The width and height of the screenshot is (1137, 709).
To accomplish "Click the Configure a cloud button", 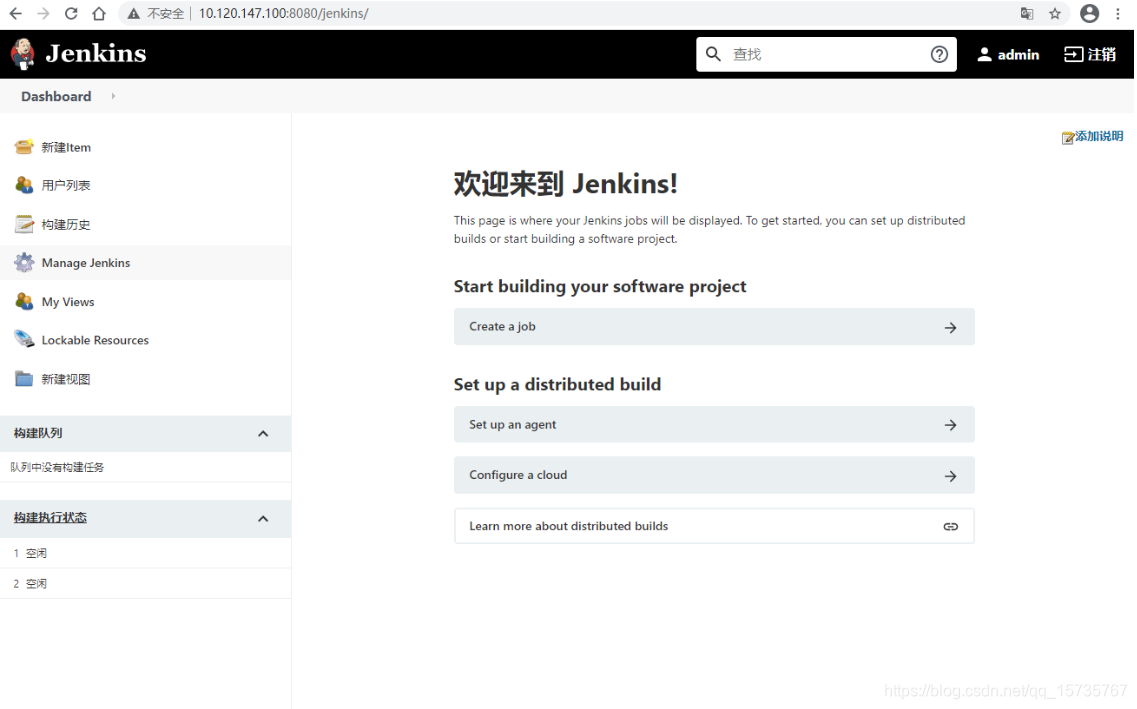I will pos(714,475).
